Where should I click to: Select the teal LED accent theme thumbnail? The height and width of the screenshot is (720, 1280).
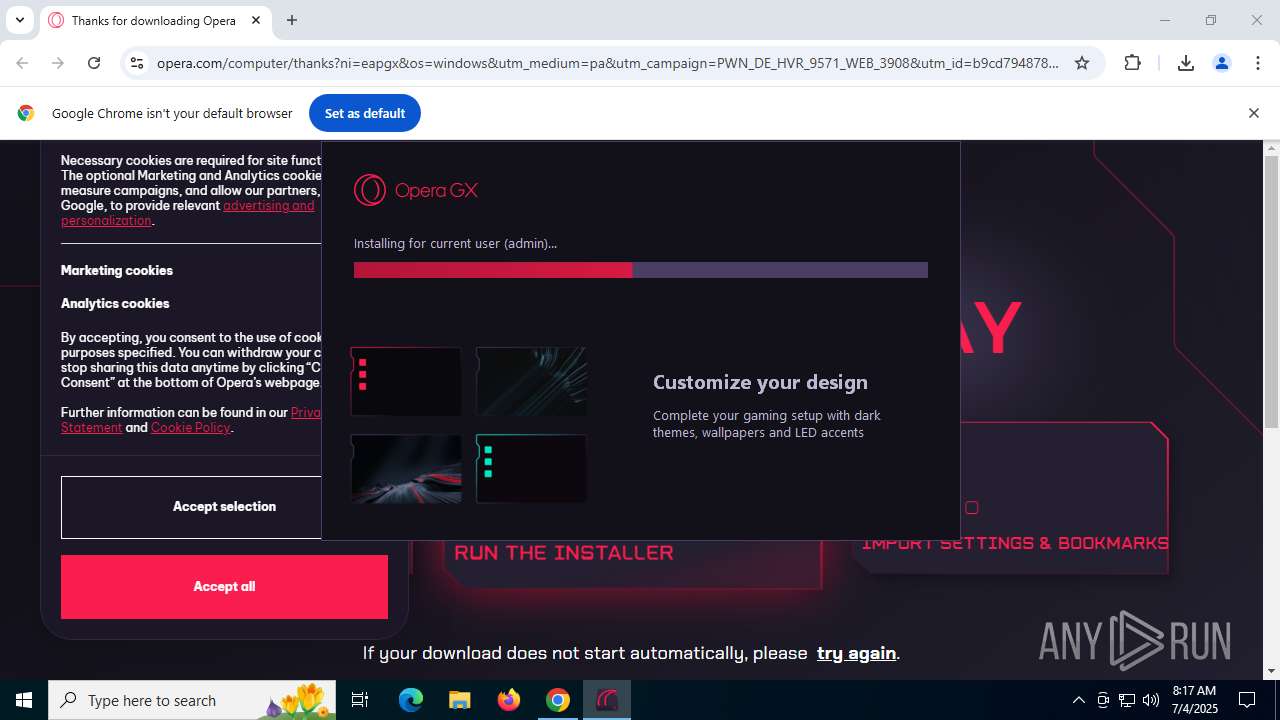click(531, 469)
